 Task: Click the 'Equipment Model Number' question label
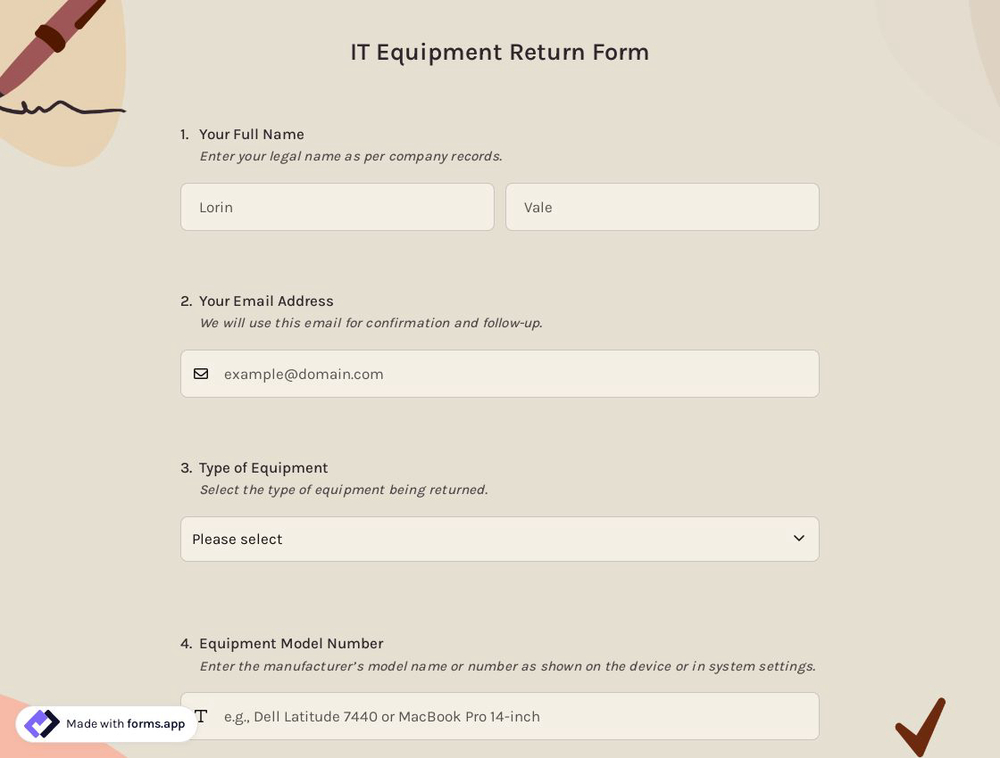coord(290,643)
